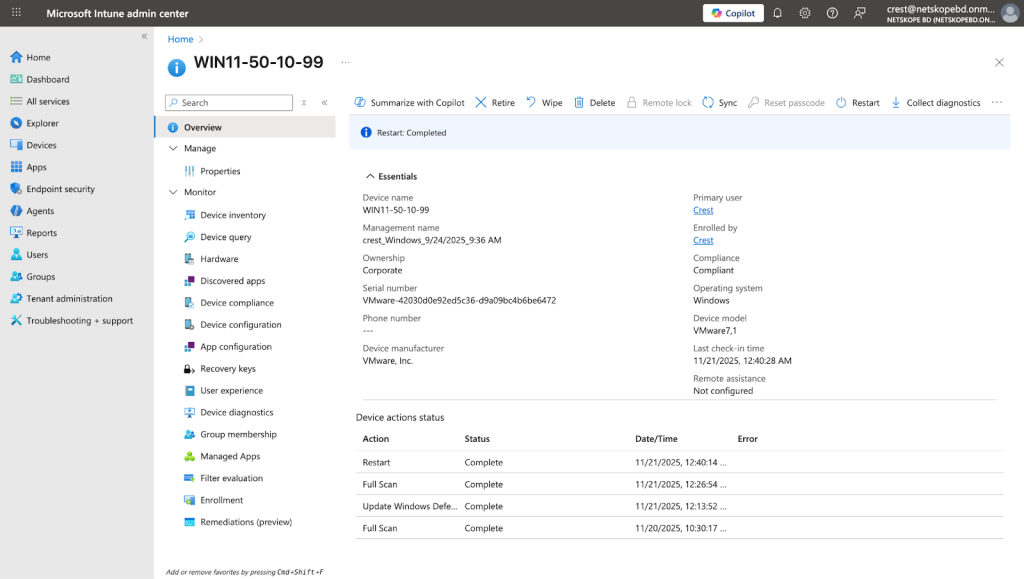Click the device menu Search field
The height and width of the screenshot is (579, 1024).
pyautogui.click(x=229, y=102)
